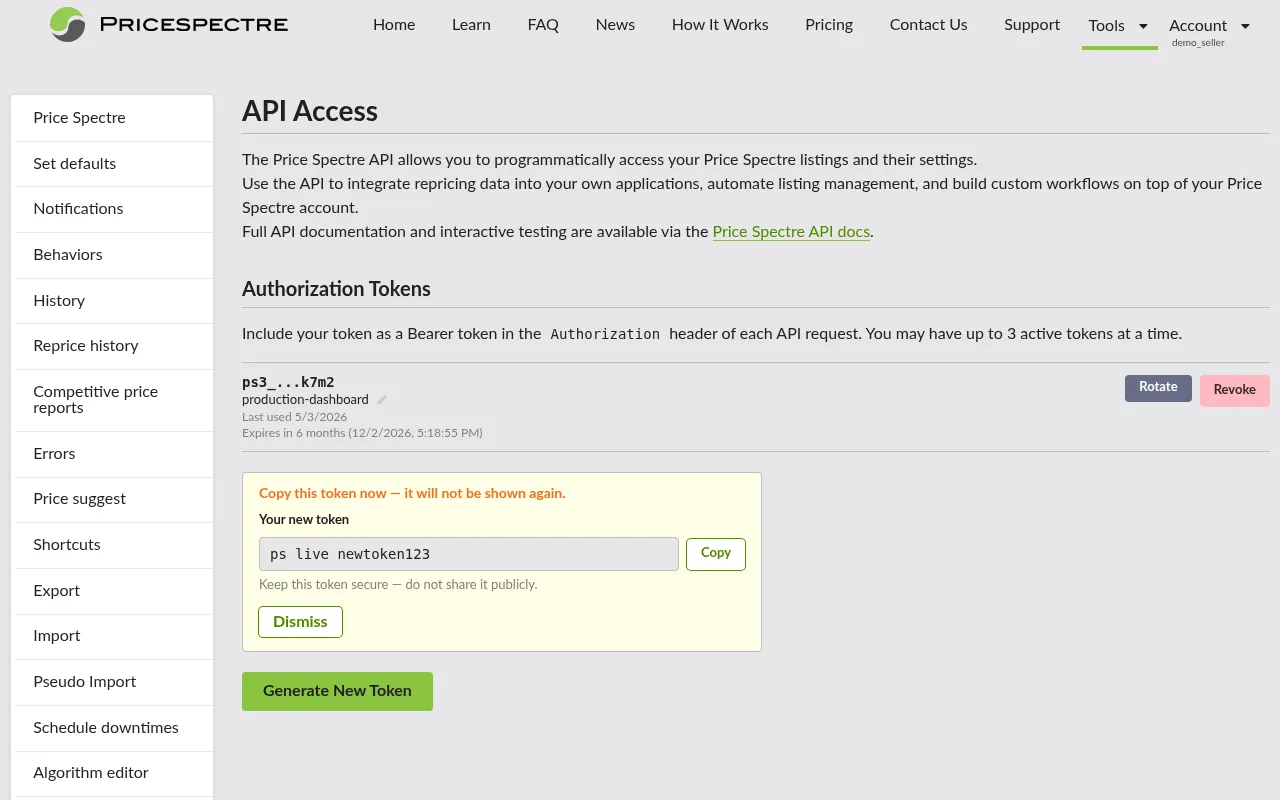The height and width of the screenshot is (800, 1280).
Task: Open the Home menu item
Action: [394, 25]
